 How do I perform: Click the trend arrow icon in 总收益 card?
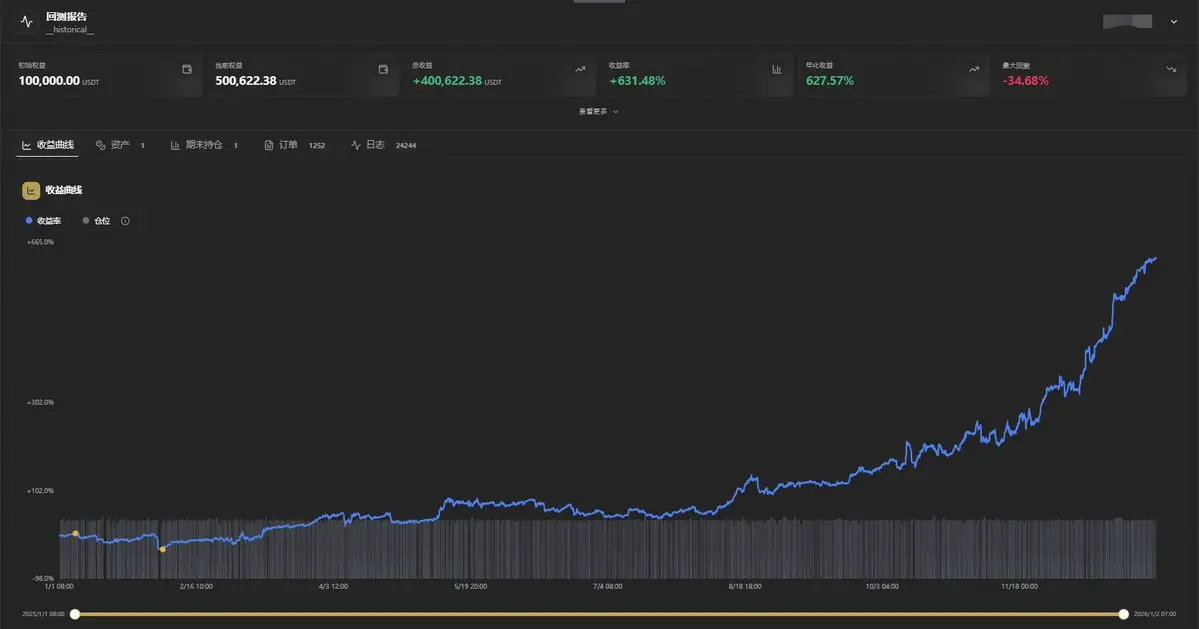coord(580,70)
